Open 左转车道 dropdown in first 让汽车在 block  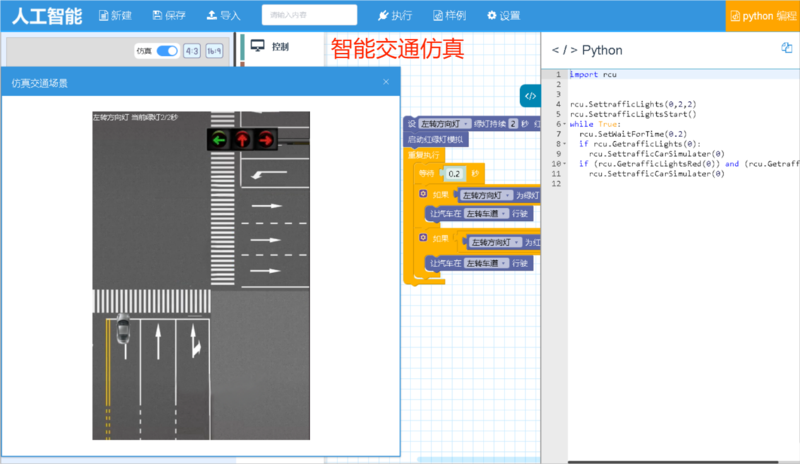click(x=487, y=214)
